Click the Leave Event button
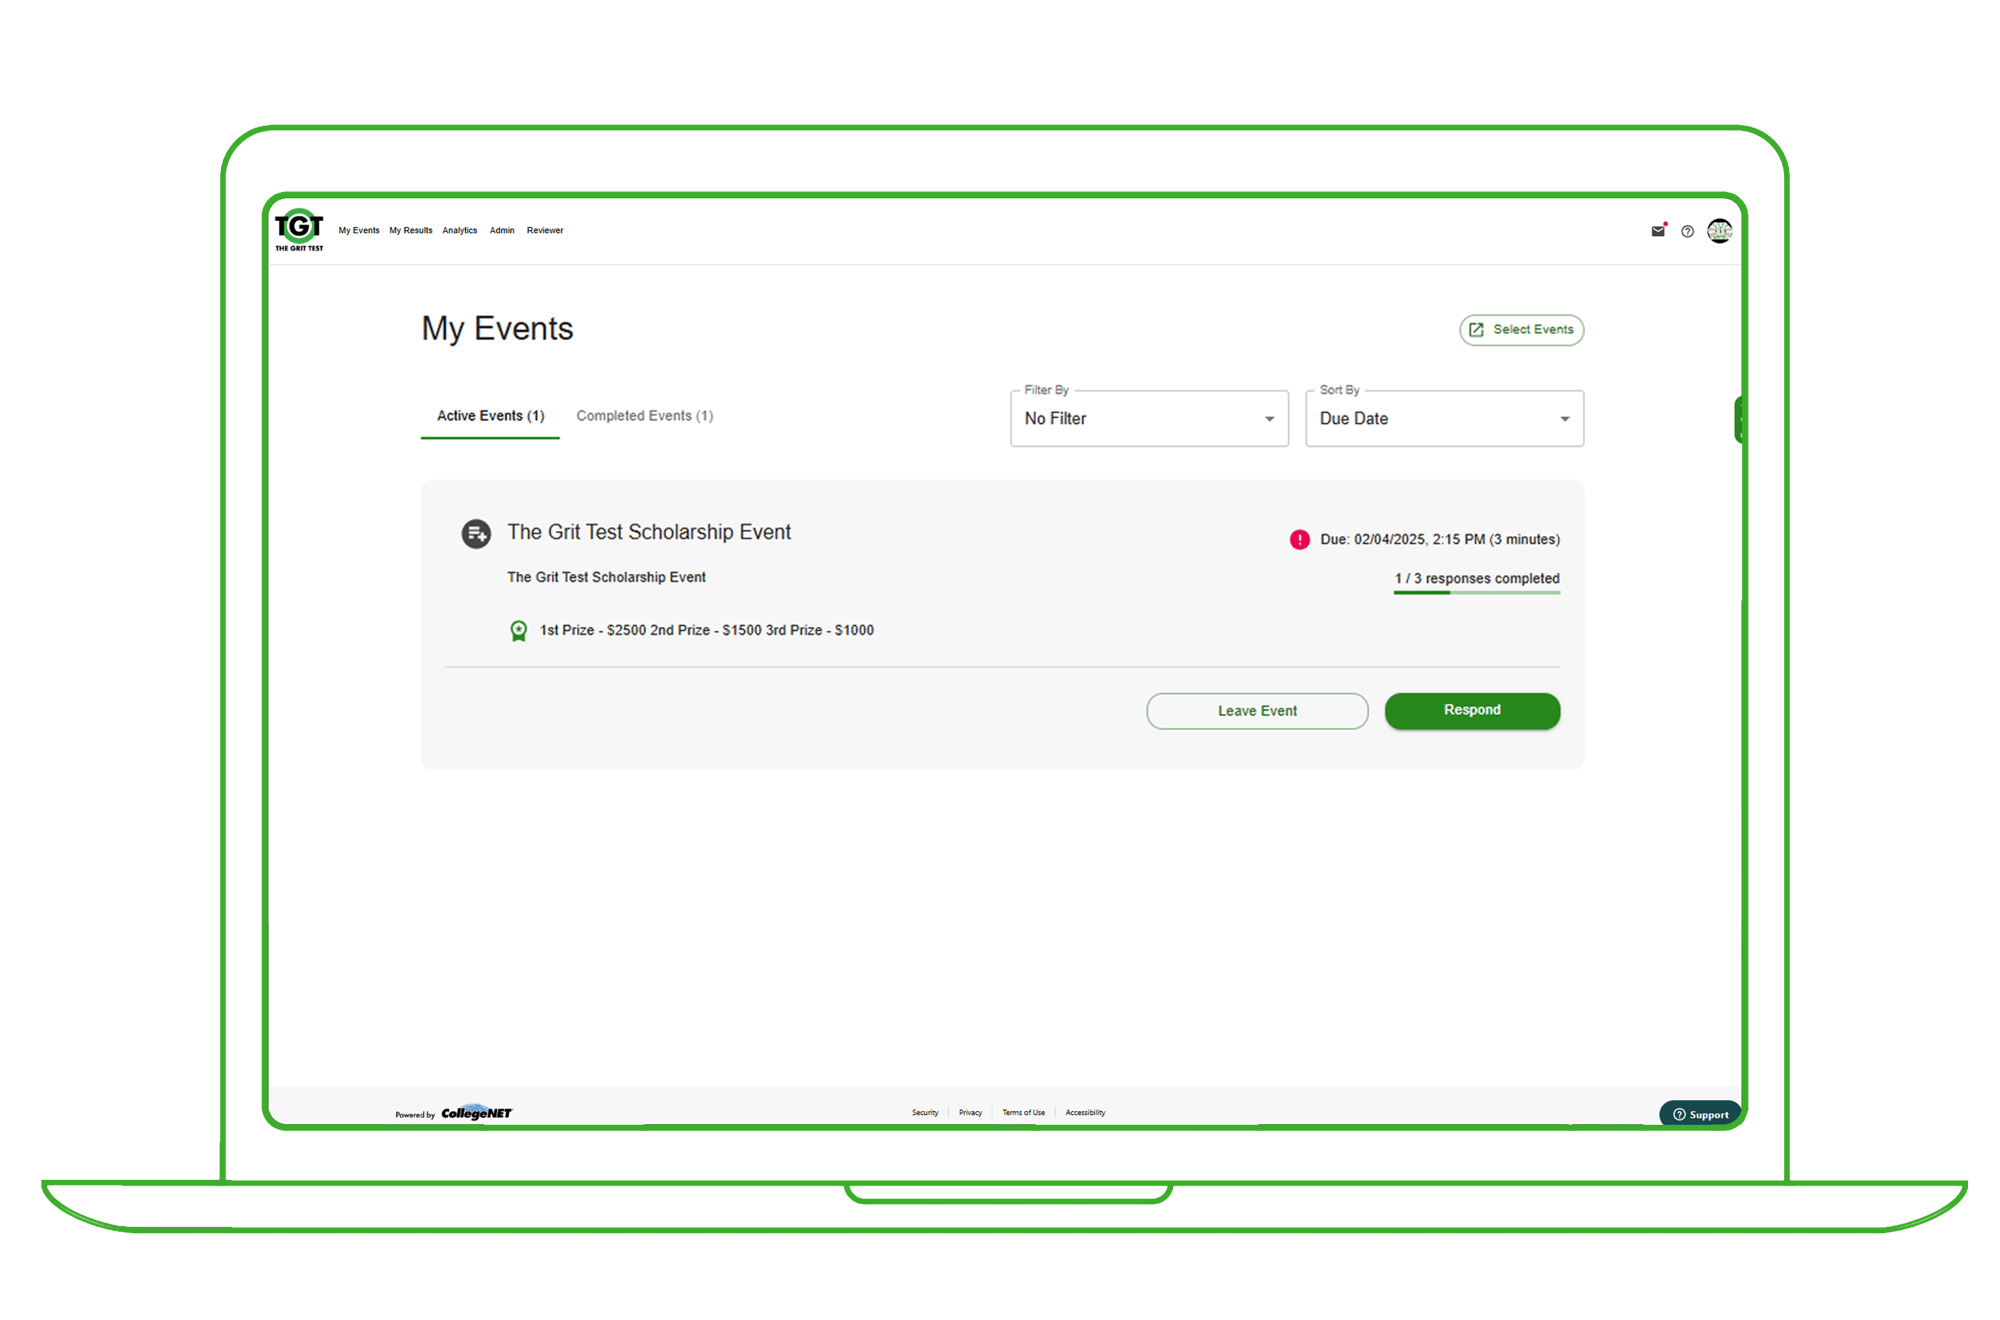The width and height of the screenshot is (2000, 1320). click(x=1255, y=710)
